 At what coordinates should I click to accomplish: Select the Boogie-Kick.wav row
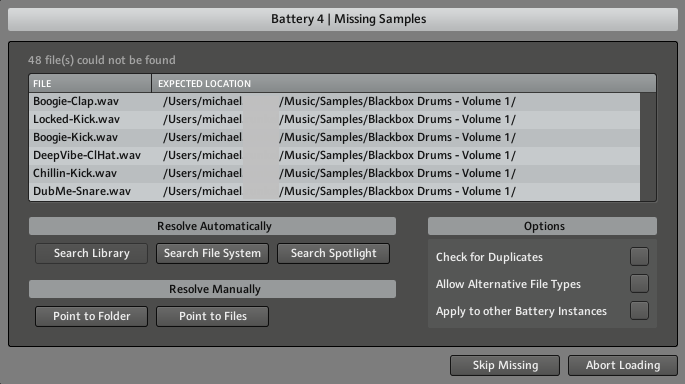[x=335, y=137]
